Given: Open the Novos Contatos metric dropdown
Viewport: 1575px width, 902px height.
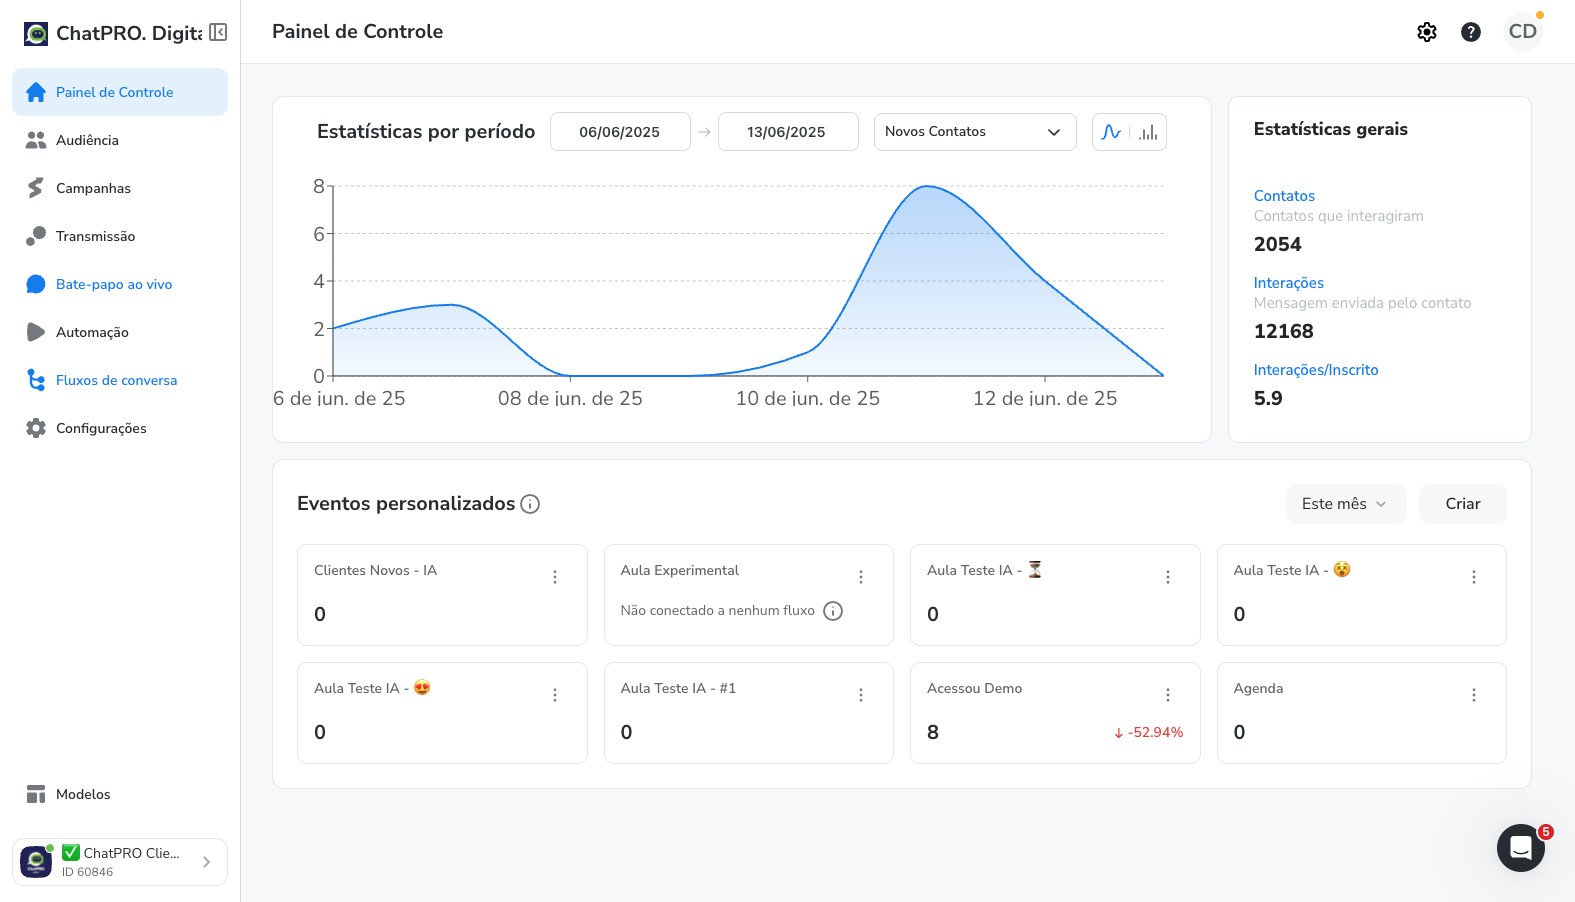Looking at the screenshot, I should pyautogui.click(x=975, y=132).
